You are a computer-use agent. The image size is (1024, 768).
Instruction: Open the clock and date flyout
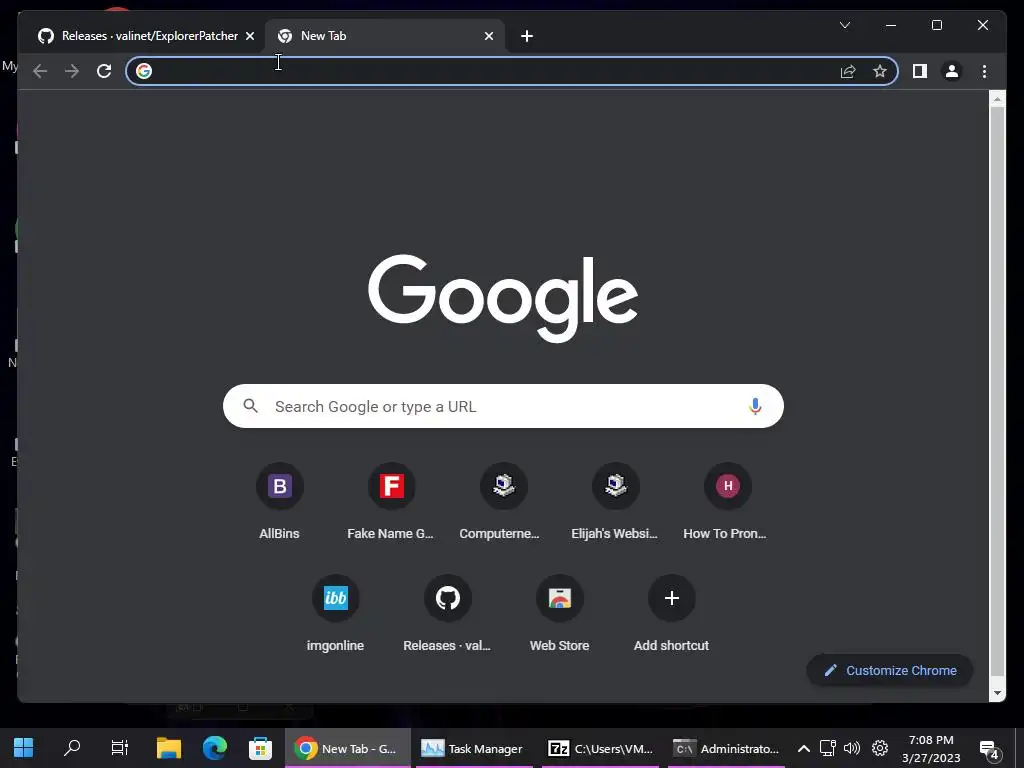931,748
